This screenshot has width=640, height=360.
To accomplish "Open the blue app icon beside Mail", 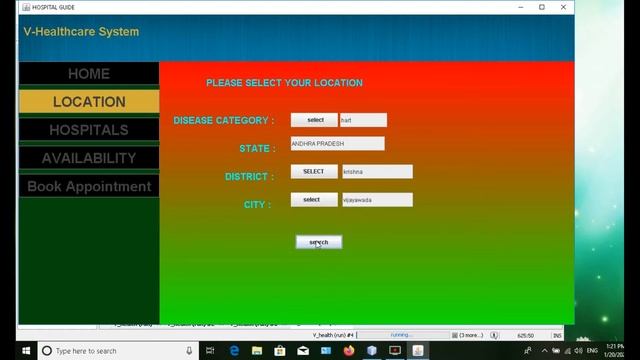I will tap(326, 351).
